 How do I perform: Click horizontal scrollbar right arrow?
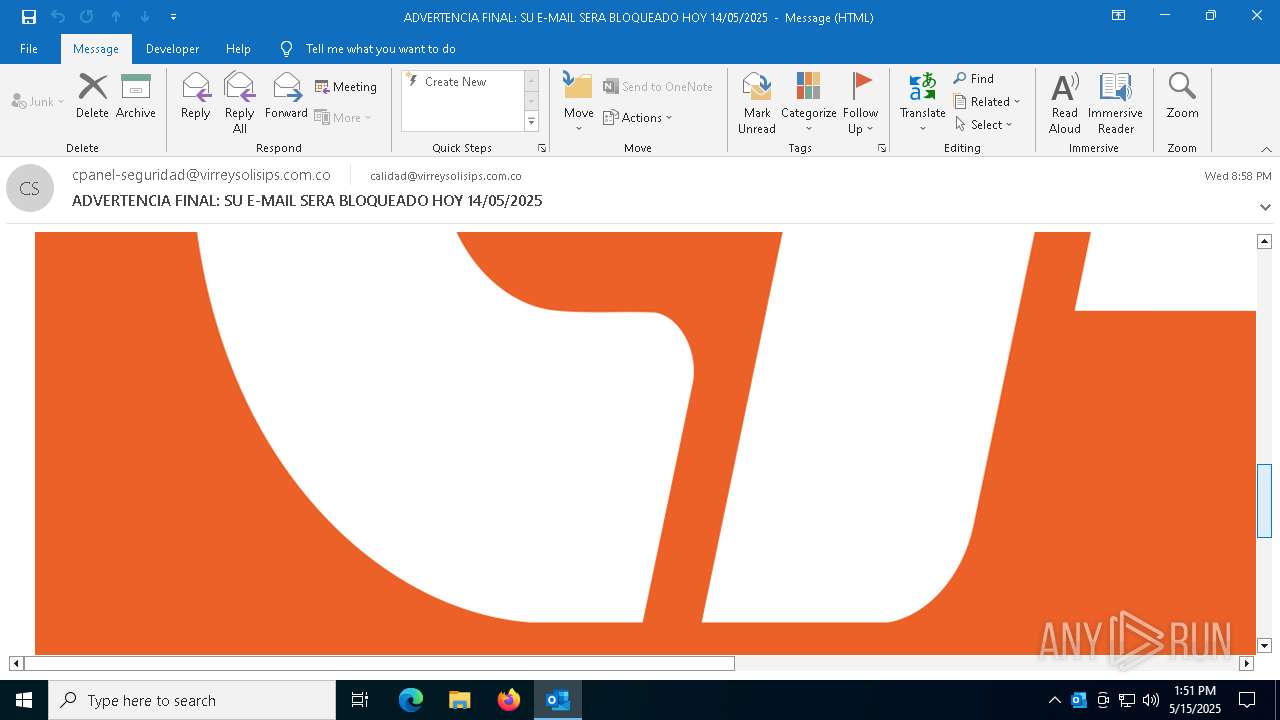coord(1246,663)
